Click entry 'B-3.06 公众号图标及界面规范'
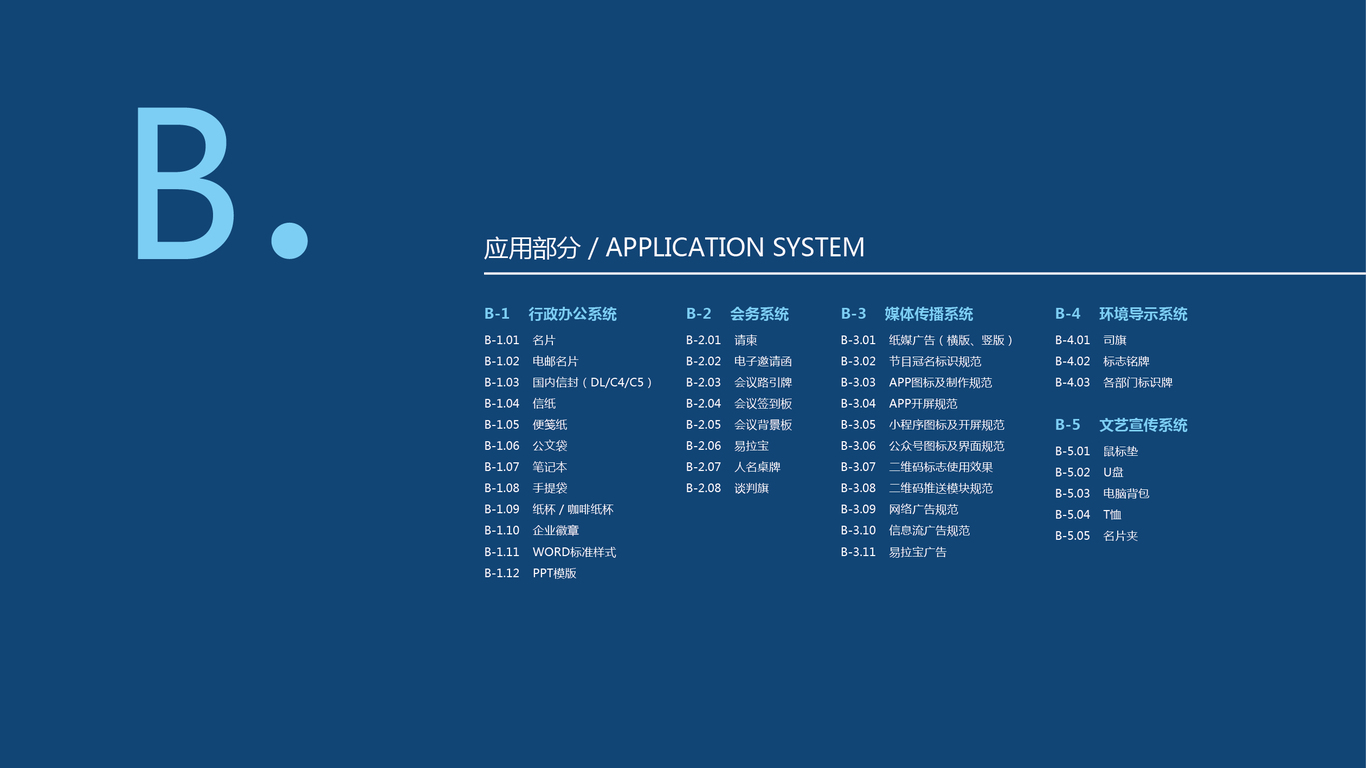The height and width of the screenshot is (768, 1366). pyautogui.click(x=923, y=446)
